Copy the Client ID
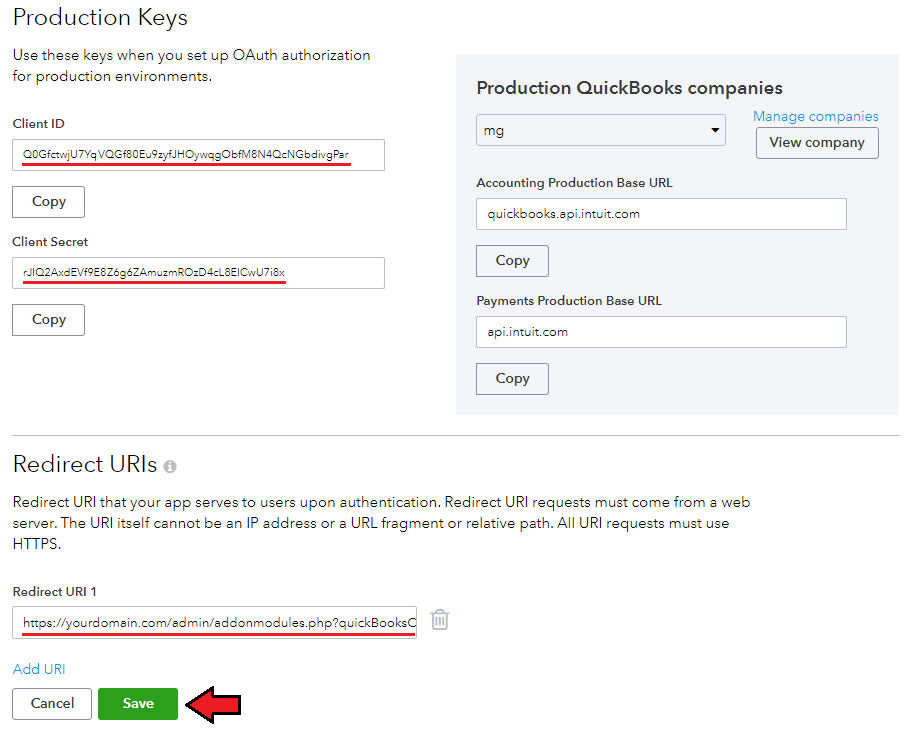The height and width of the screenshot is (735, 908). [x=49, y=202]
